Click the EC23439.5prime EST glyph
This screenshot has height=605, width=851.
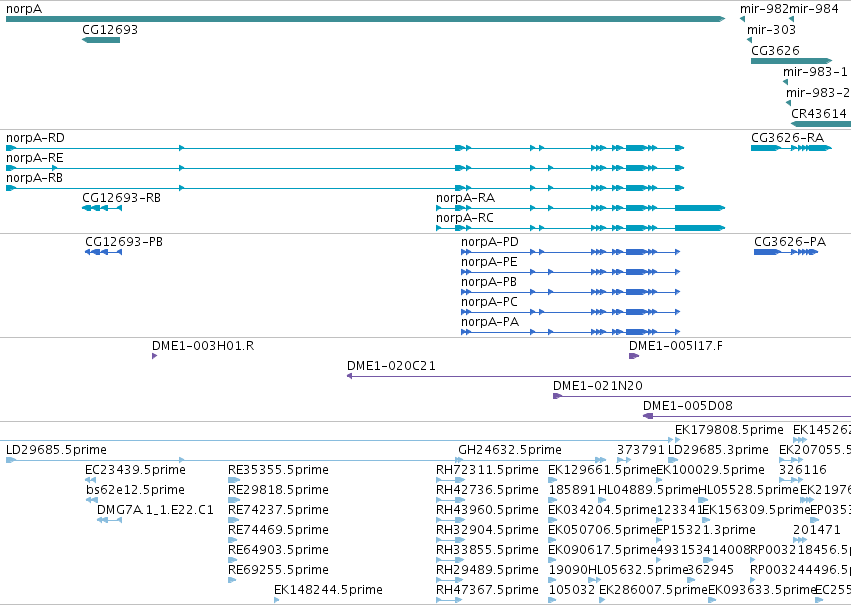pyautogui.click(x=91, y=480)
